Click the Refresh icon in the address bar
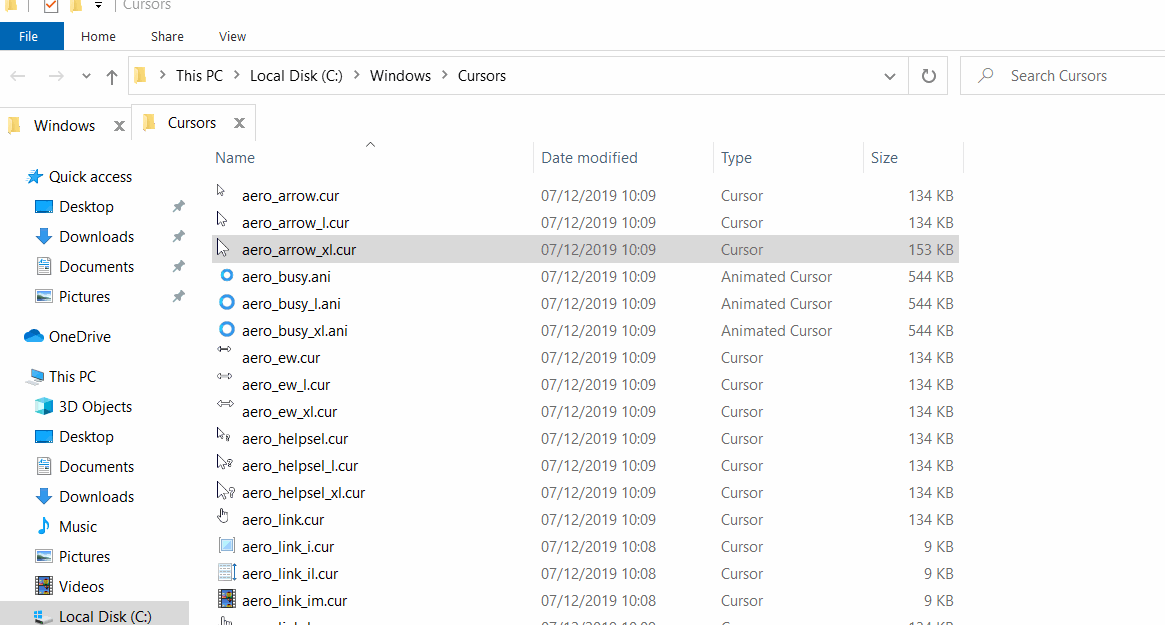Screen dimensions: 1165x625 928,75
